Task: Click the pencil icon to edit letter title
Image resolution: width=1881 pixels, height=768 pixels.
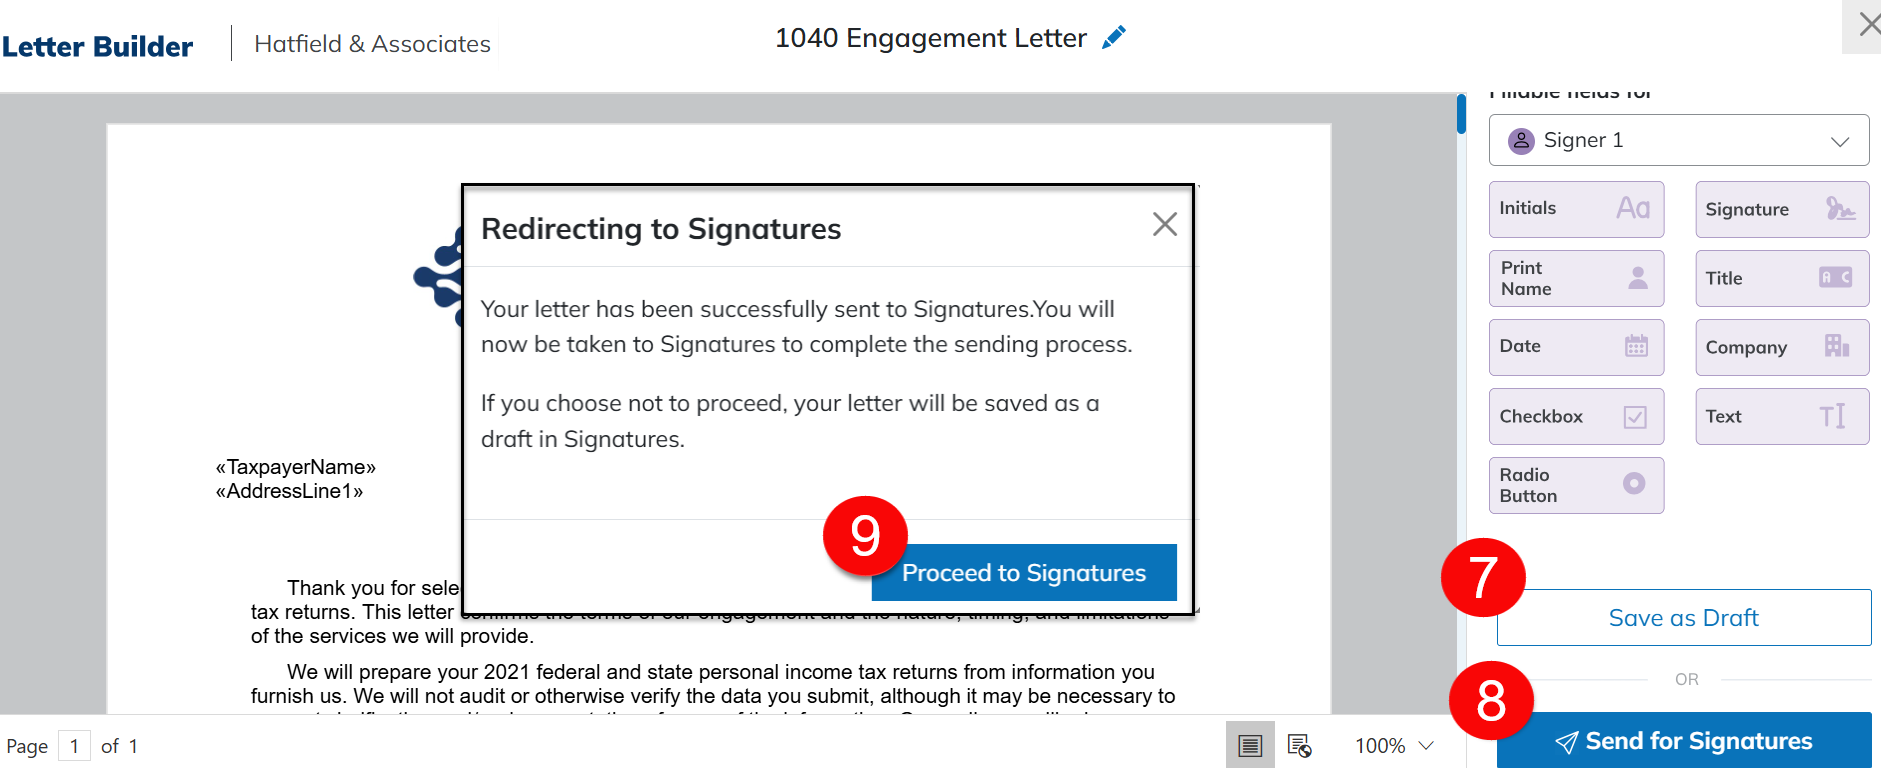Action: [1113, 38]
